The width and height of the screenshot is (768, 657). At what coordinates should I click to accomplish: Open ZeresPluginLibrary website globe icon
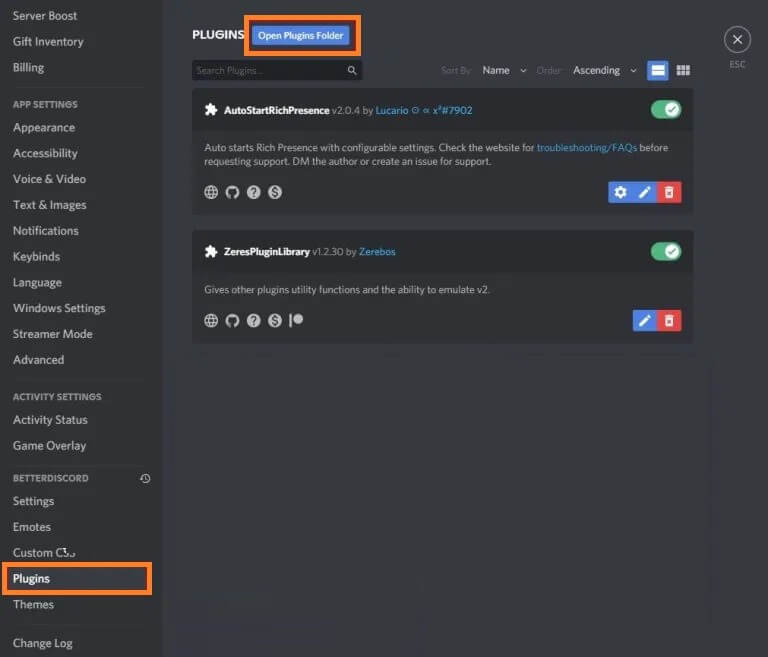tap(211, 320)
